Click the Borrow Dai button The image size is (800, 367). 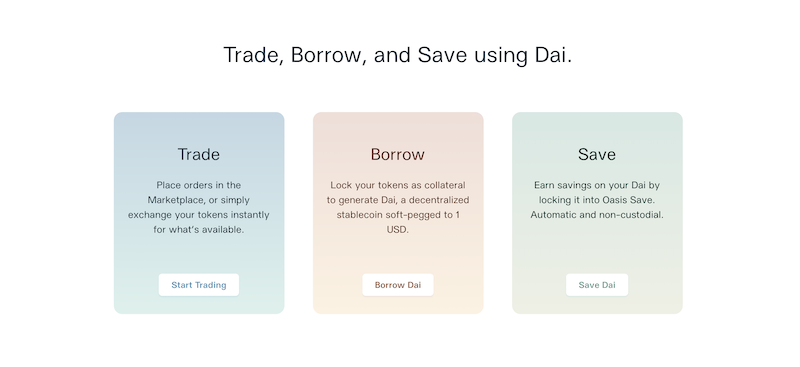tap(398, 285)
